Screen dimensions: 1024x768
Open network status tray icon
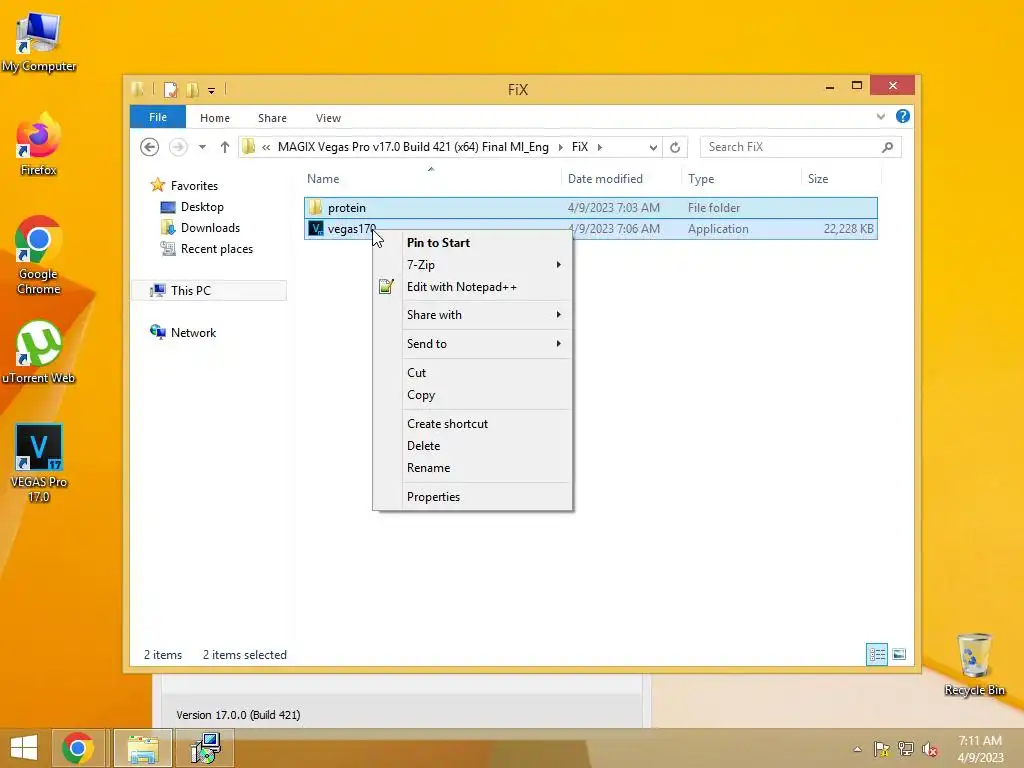[905, 749]
